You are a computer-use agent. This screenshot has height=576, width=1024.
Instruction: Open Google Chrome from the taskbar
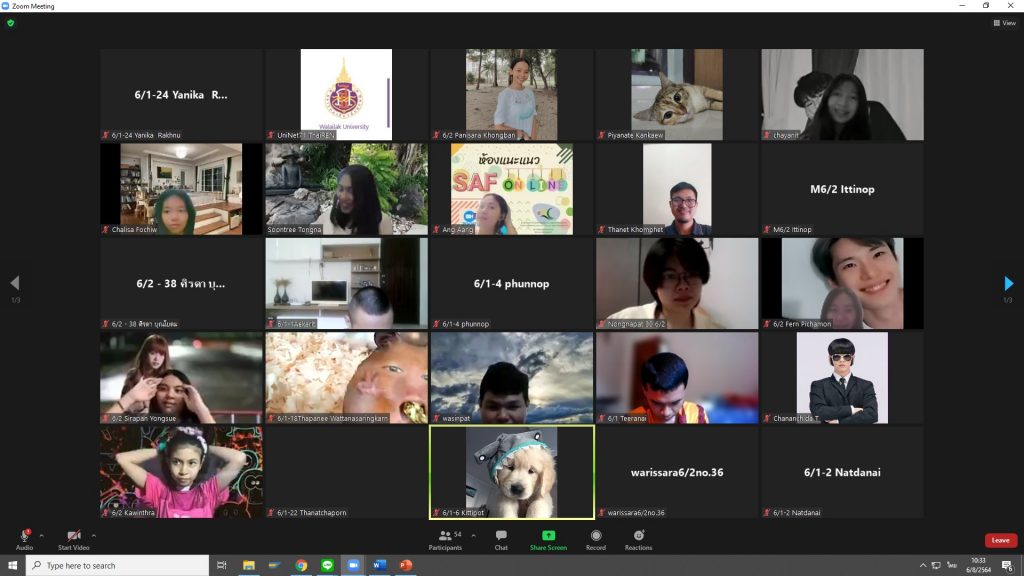coord(301,566)
